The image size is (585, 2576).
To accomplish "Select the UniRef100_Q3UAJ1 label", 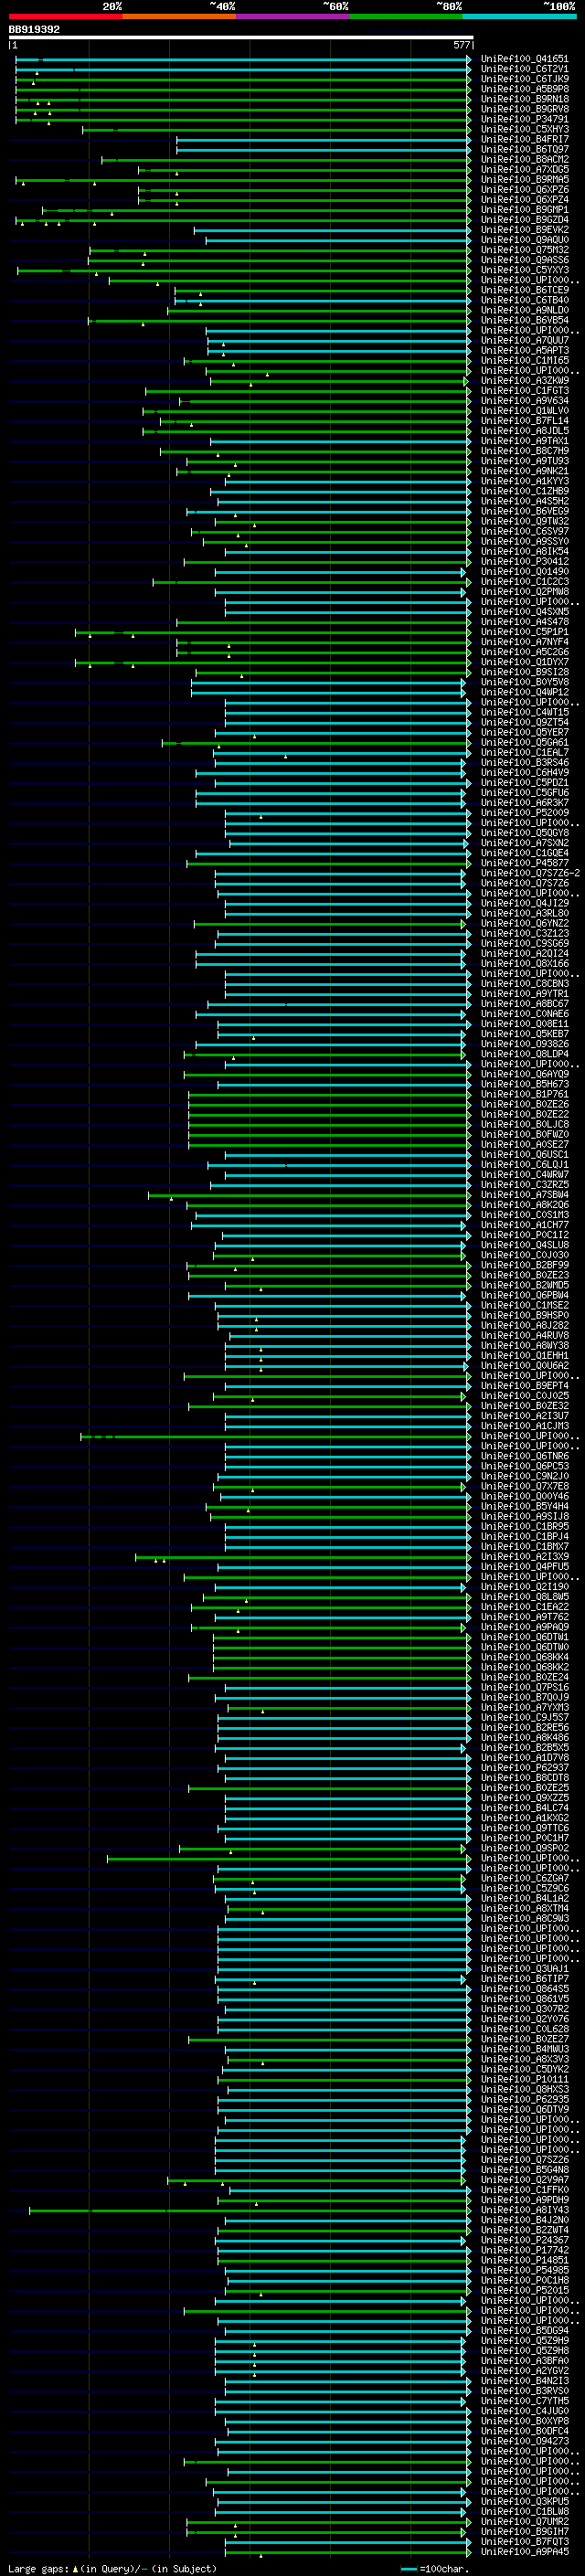I will click(x=525, y=1968).
